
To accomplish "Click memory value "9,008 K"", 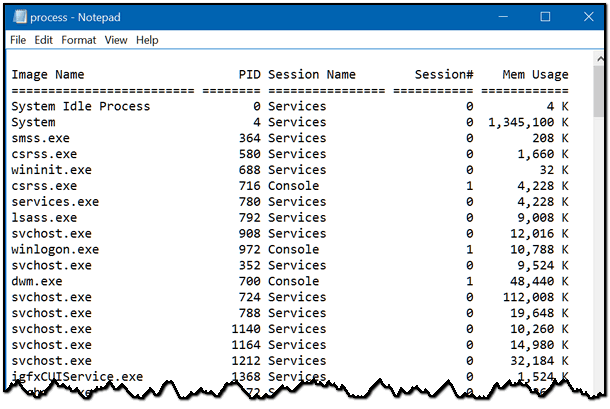I will click(543, 218).
